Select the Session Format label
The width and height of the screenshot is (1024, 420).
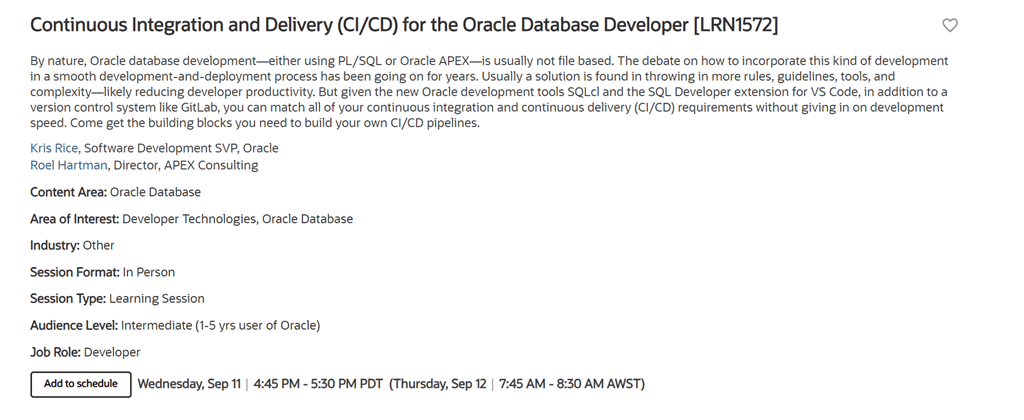tap(75, 272)
